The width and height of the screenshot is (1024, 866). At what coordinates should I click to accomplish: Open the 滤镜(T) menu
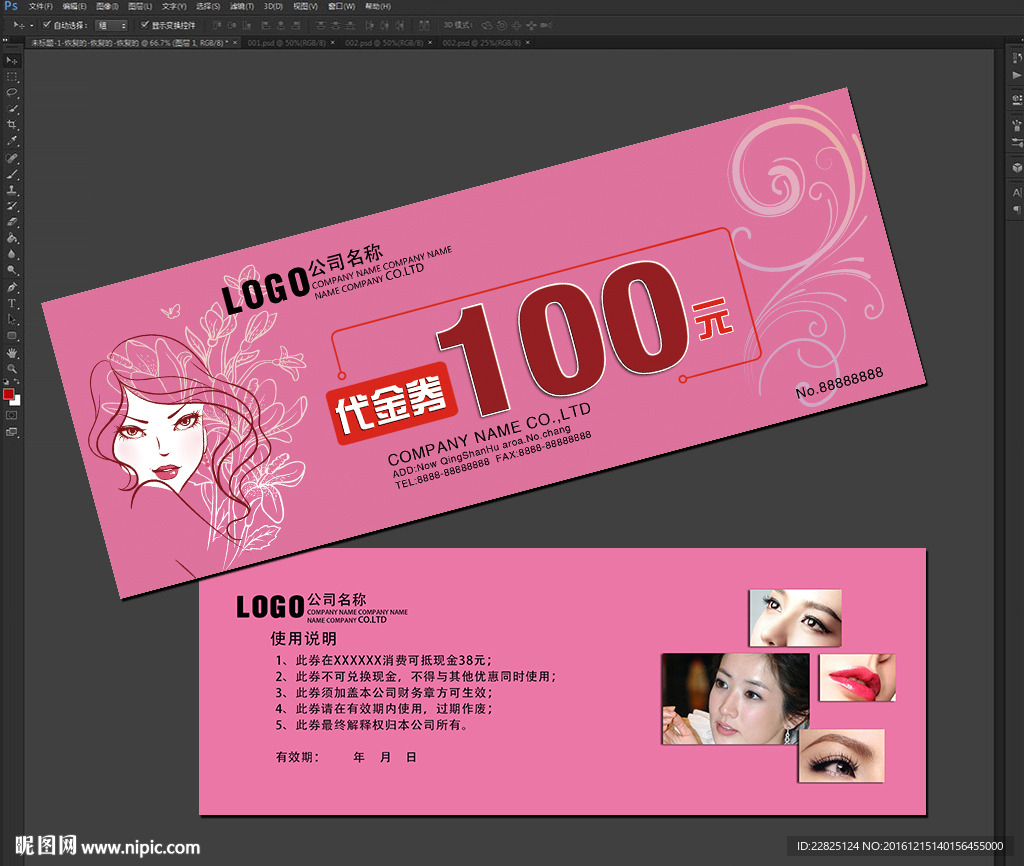pos(239,6)
